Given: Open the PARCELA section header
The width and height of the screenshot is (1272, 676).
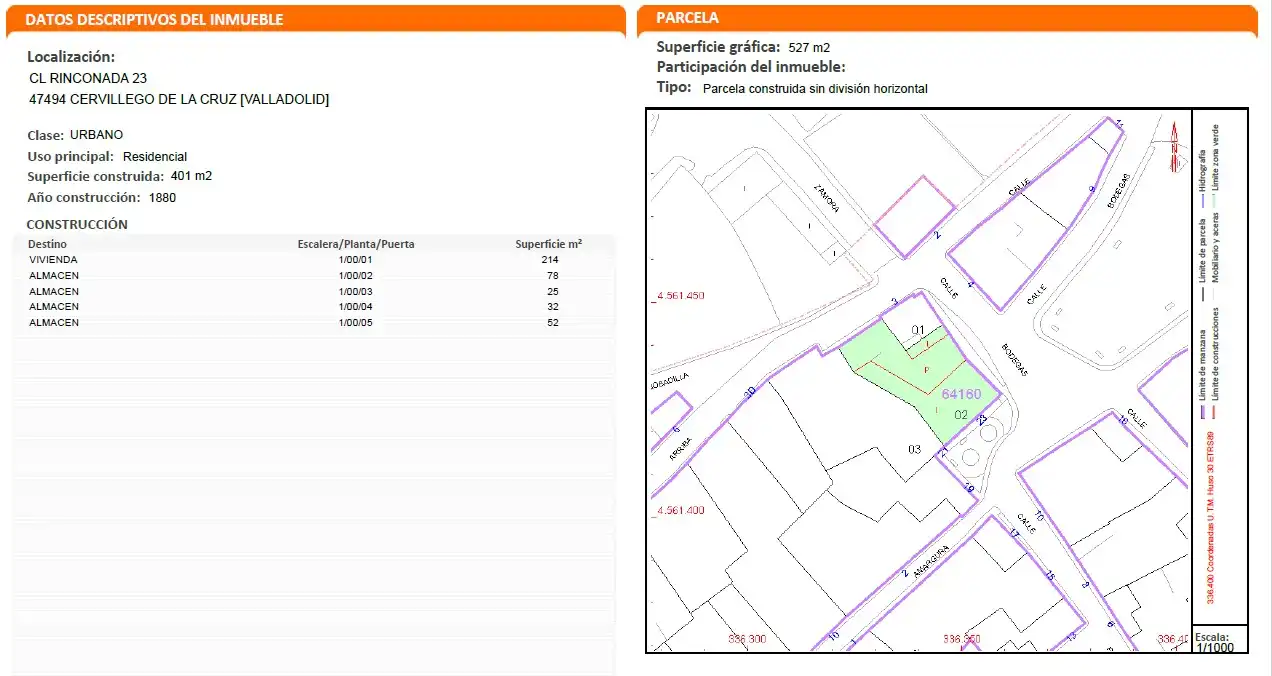Looking at the screenshot, I should (x=687, y=18).
